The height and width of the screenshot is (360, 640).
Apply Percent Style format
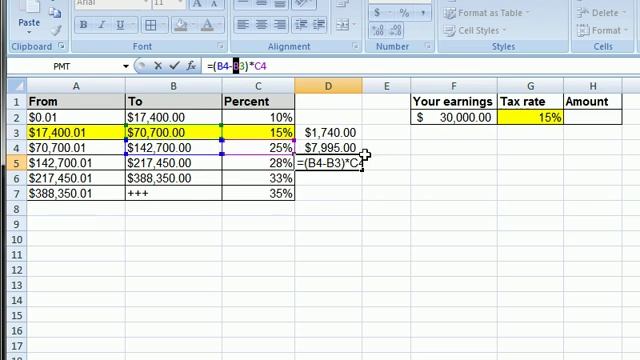pyautogui.click(x=404, y=13)
